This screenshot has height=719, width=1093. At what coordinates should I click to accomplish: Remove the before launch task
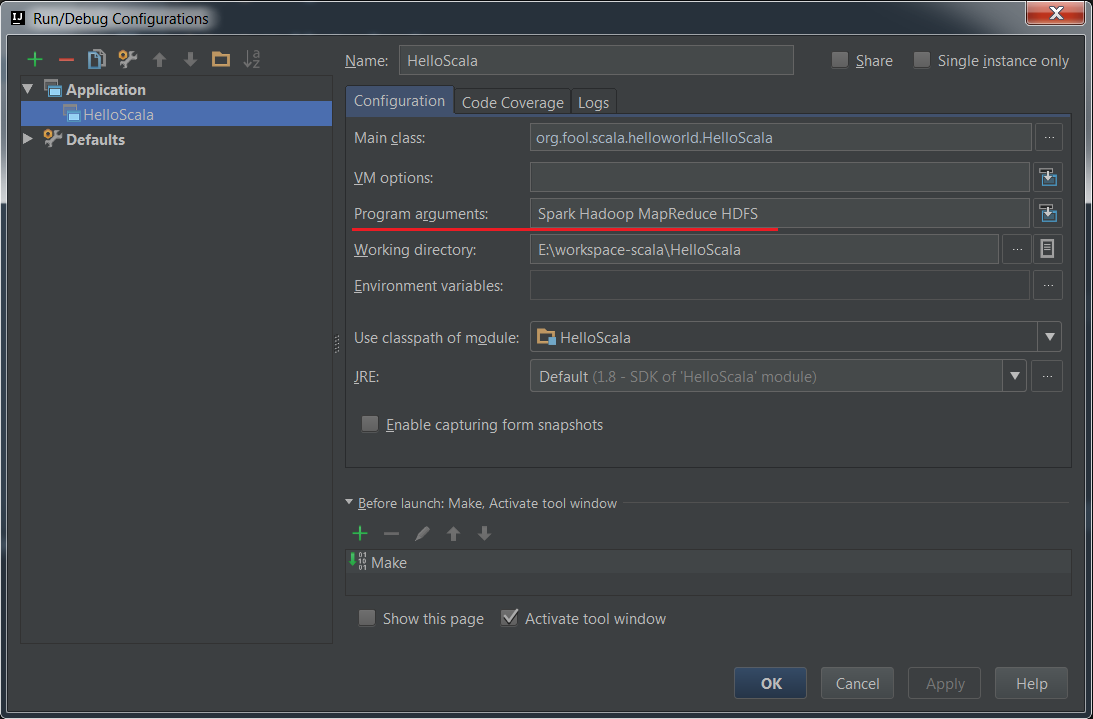tap(391, 534)
